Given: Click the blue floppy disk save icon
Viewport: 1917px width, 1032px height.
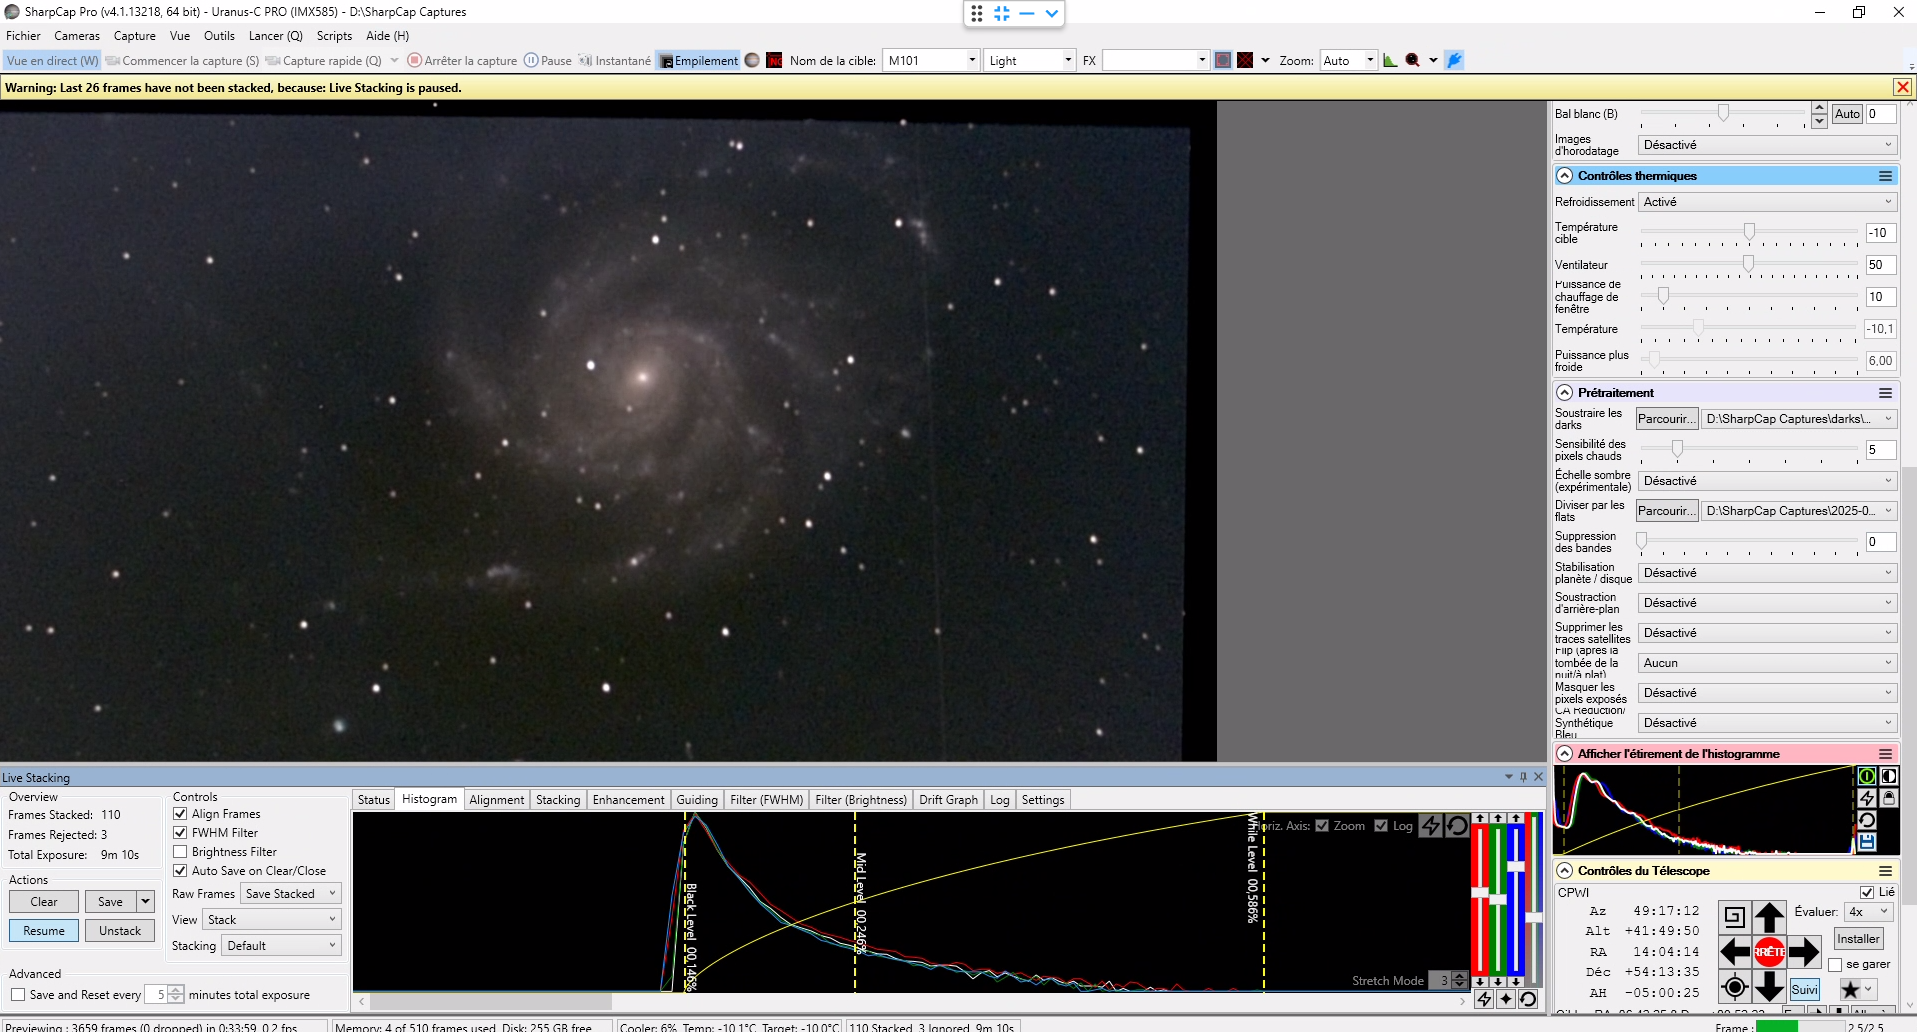Looking at the screenshot, I should (x=1867, y=842).
